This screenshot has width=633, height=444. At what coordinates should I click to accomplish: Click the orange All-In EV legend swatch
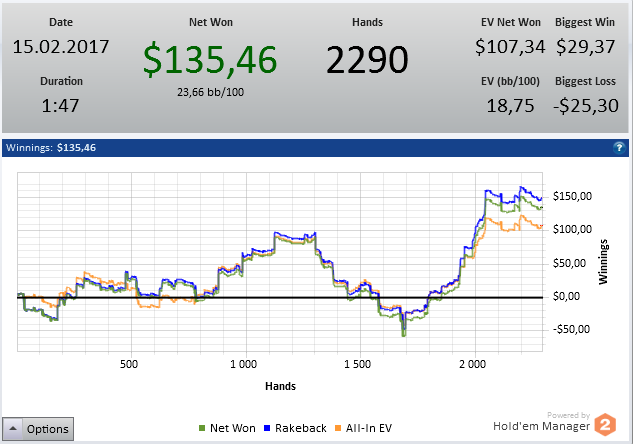[338, 428]
